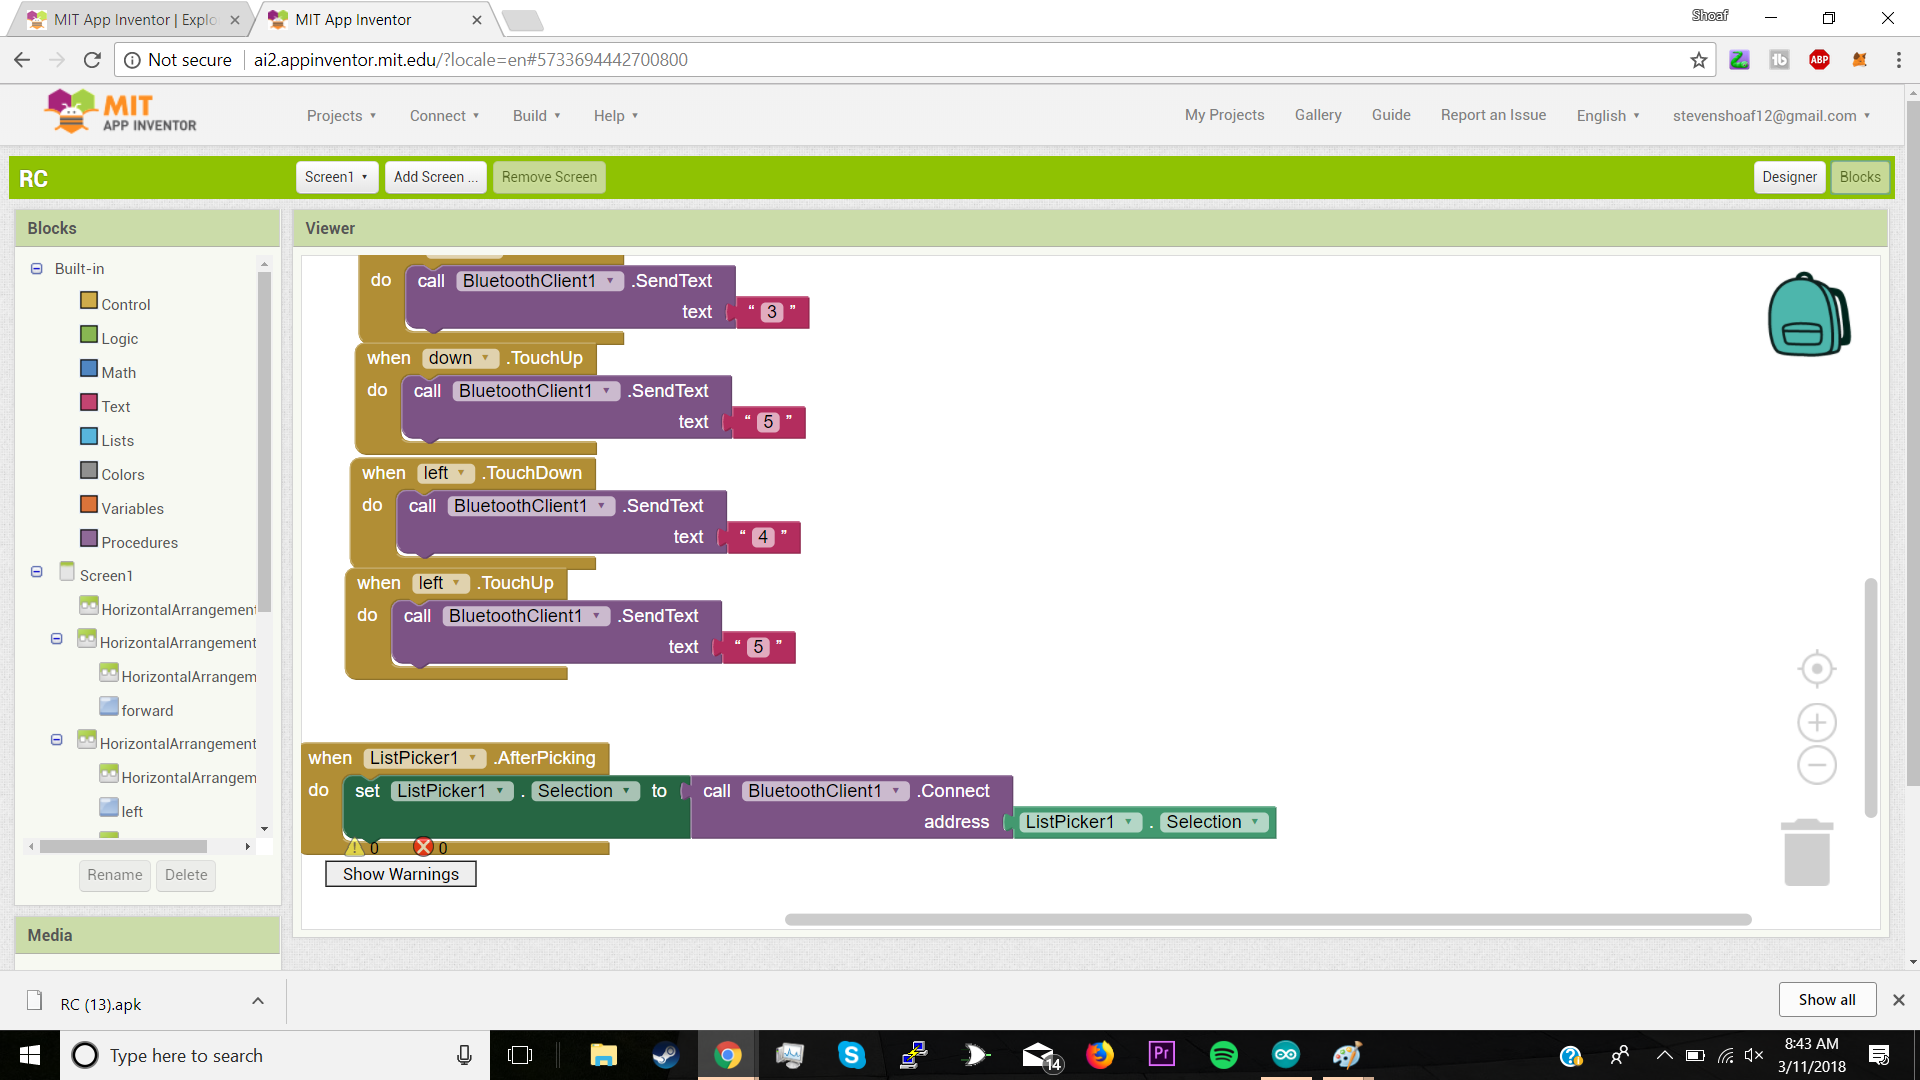Click the red error count icon
Image resolution: width=1920 pixels, height=1080 pixels.
423,847
